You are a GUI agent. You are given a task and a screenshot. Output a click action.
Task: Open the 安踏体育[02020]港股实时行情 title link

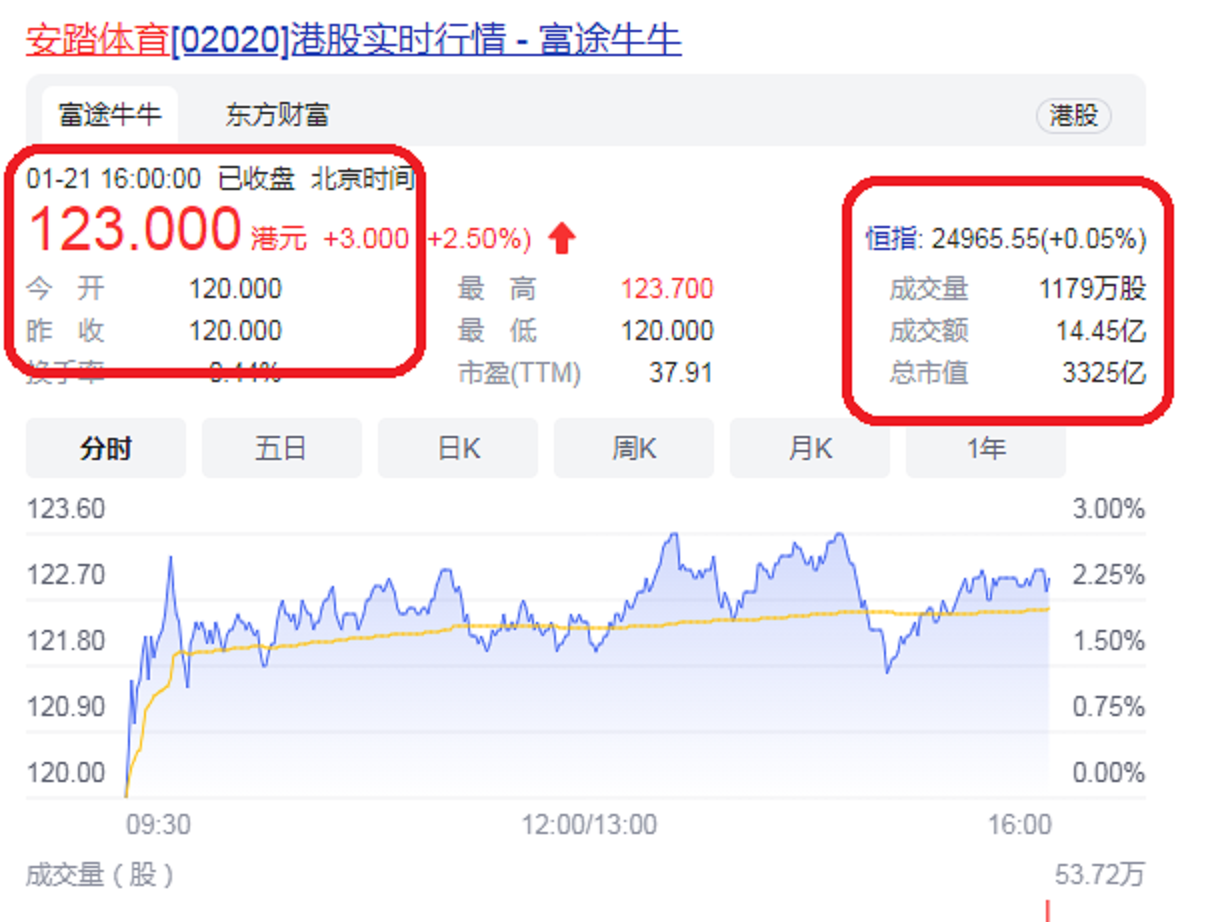pyautogui.click(x=353, y=40)
